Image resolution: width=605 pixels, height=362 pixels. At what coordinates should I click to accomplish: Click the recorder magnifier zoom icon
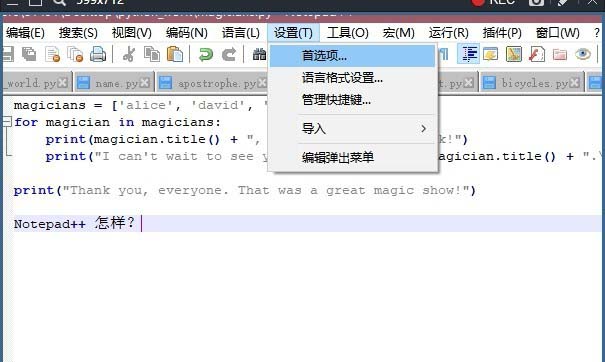59,2
